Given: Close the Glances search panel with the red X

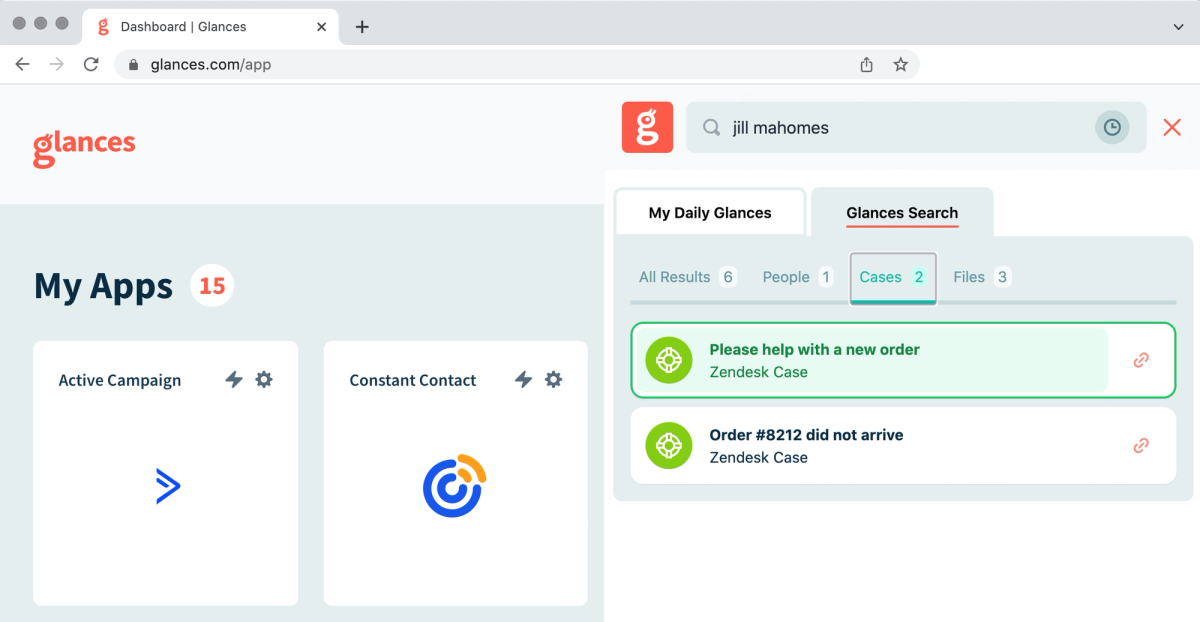Looking at the screenshot, I should [1172, 127].
